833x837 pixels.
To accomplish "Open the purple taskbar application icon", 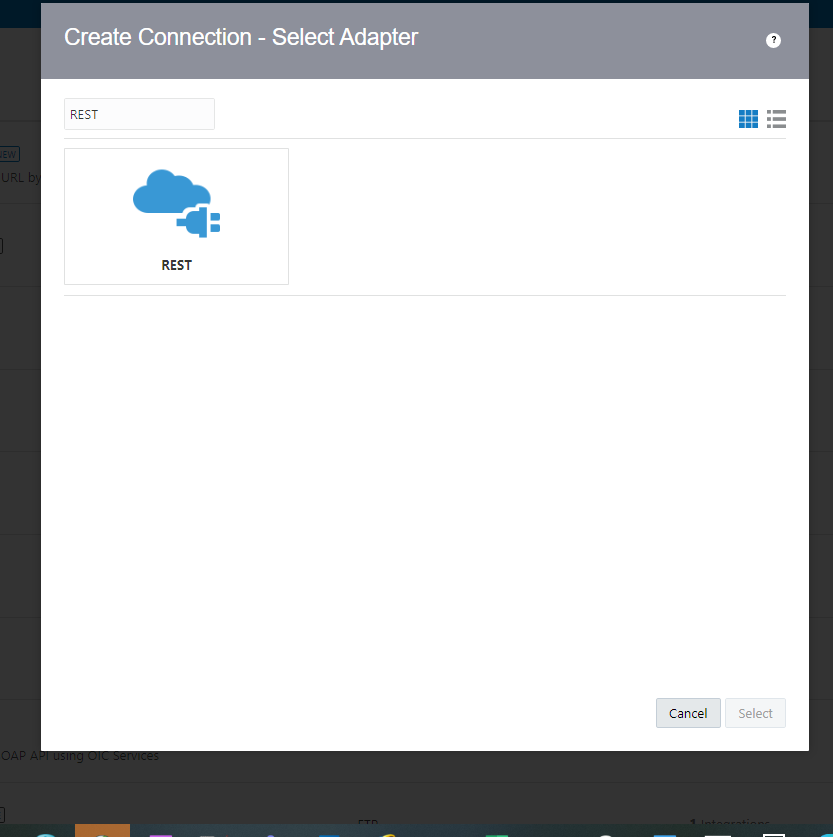I will click(x=161, y=835).
